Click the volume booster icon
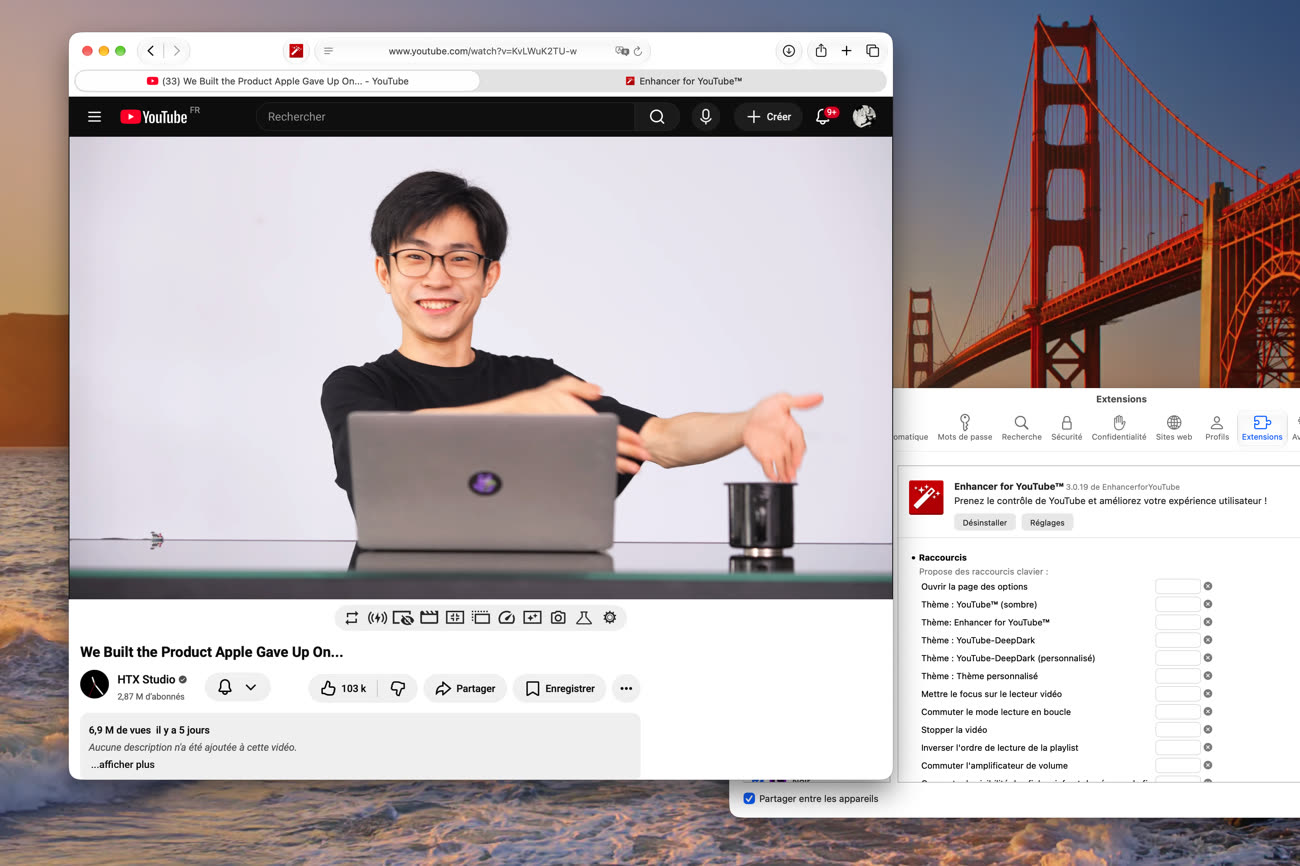The width and height of the screenshot is (1300, 866). click(377, 618)
